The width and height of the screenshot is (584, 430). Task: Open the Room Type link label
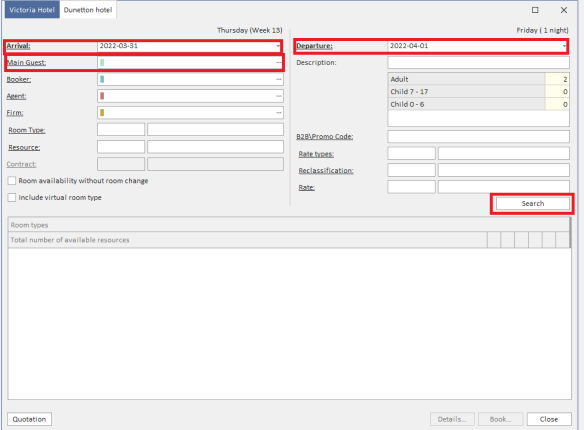(x=27, y=130)
